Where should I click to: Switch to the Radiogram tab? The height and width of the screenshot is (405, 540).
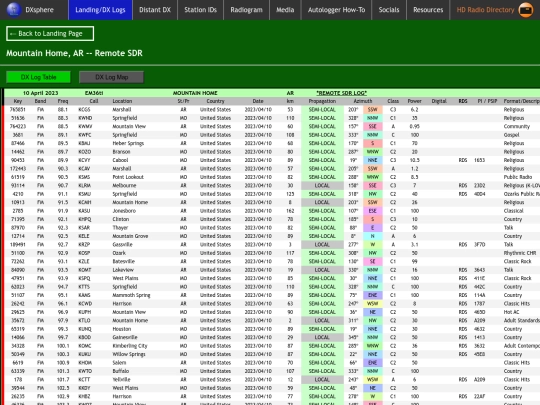[246, 10]
